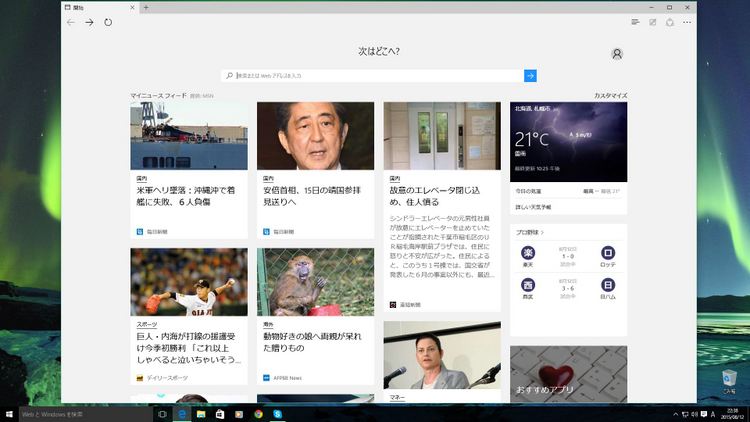750x422 pixels.
Task: Click the マネー category tag
Action: coord(397,398)
